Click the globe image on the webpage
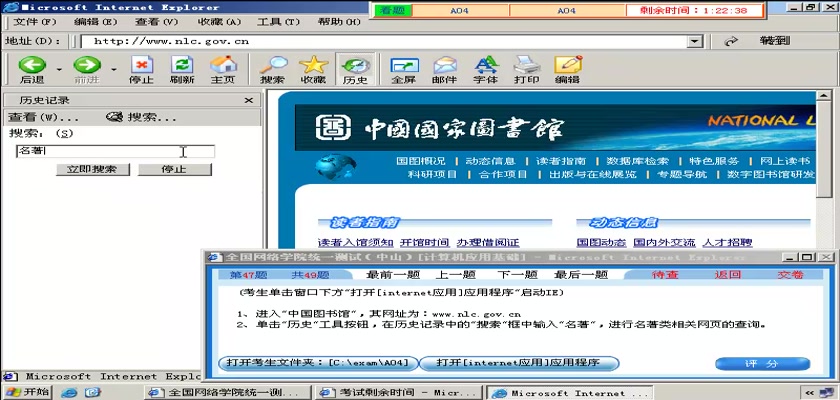 pos(336,167)
